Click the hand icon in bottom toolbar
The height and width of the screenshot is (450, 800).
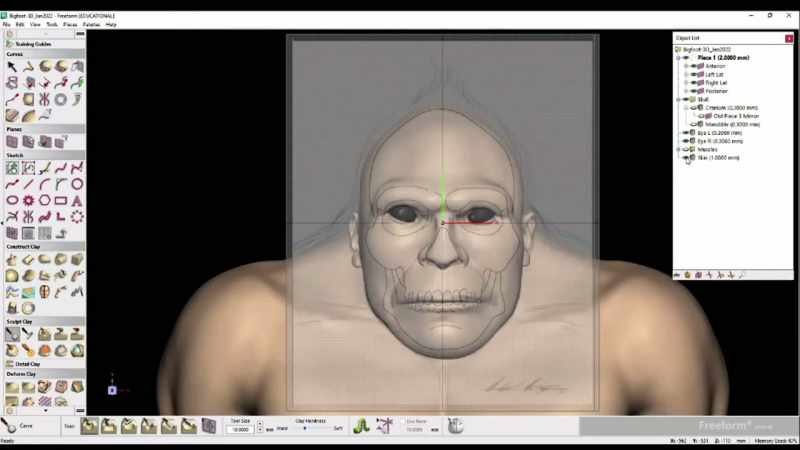tap(456, 426)
